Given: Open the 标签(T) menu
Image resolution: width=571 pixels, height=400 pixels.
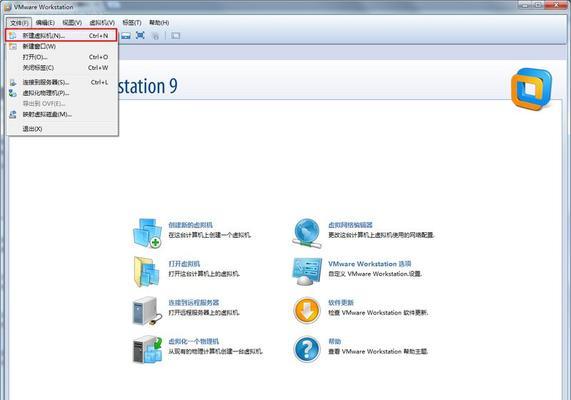Looking at the screenshot, I should click(131, 23).
